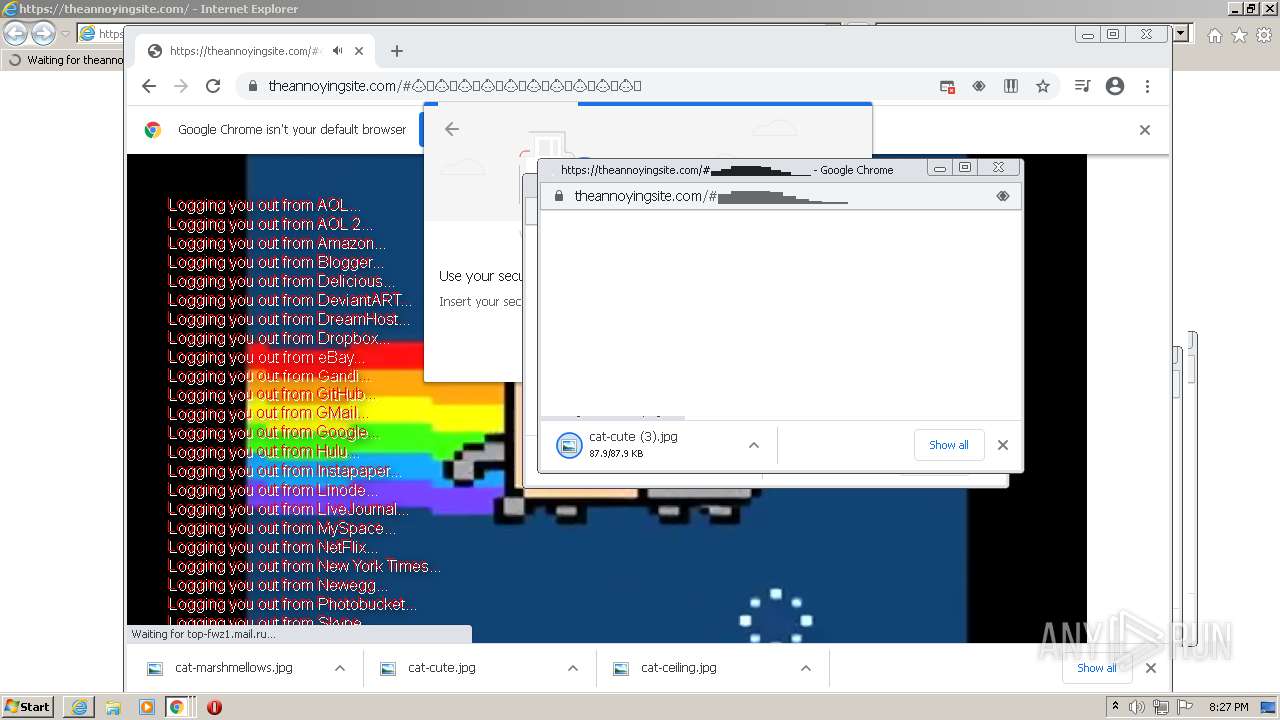Click back arrow in security key dialog
Image resolution: width=1280 pixels, height=720 pixels.
tap(452, 129)
